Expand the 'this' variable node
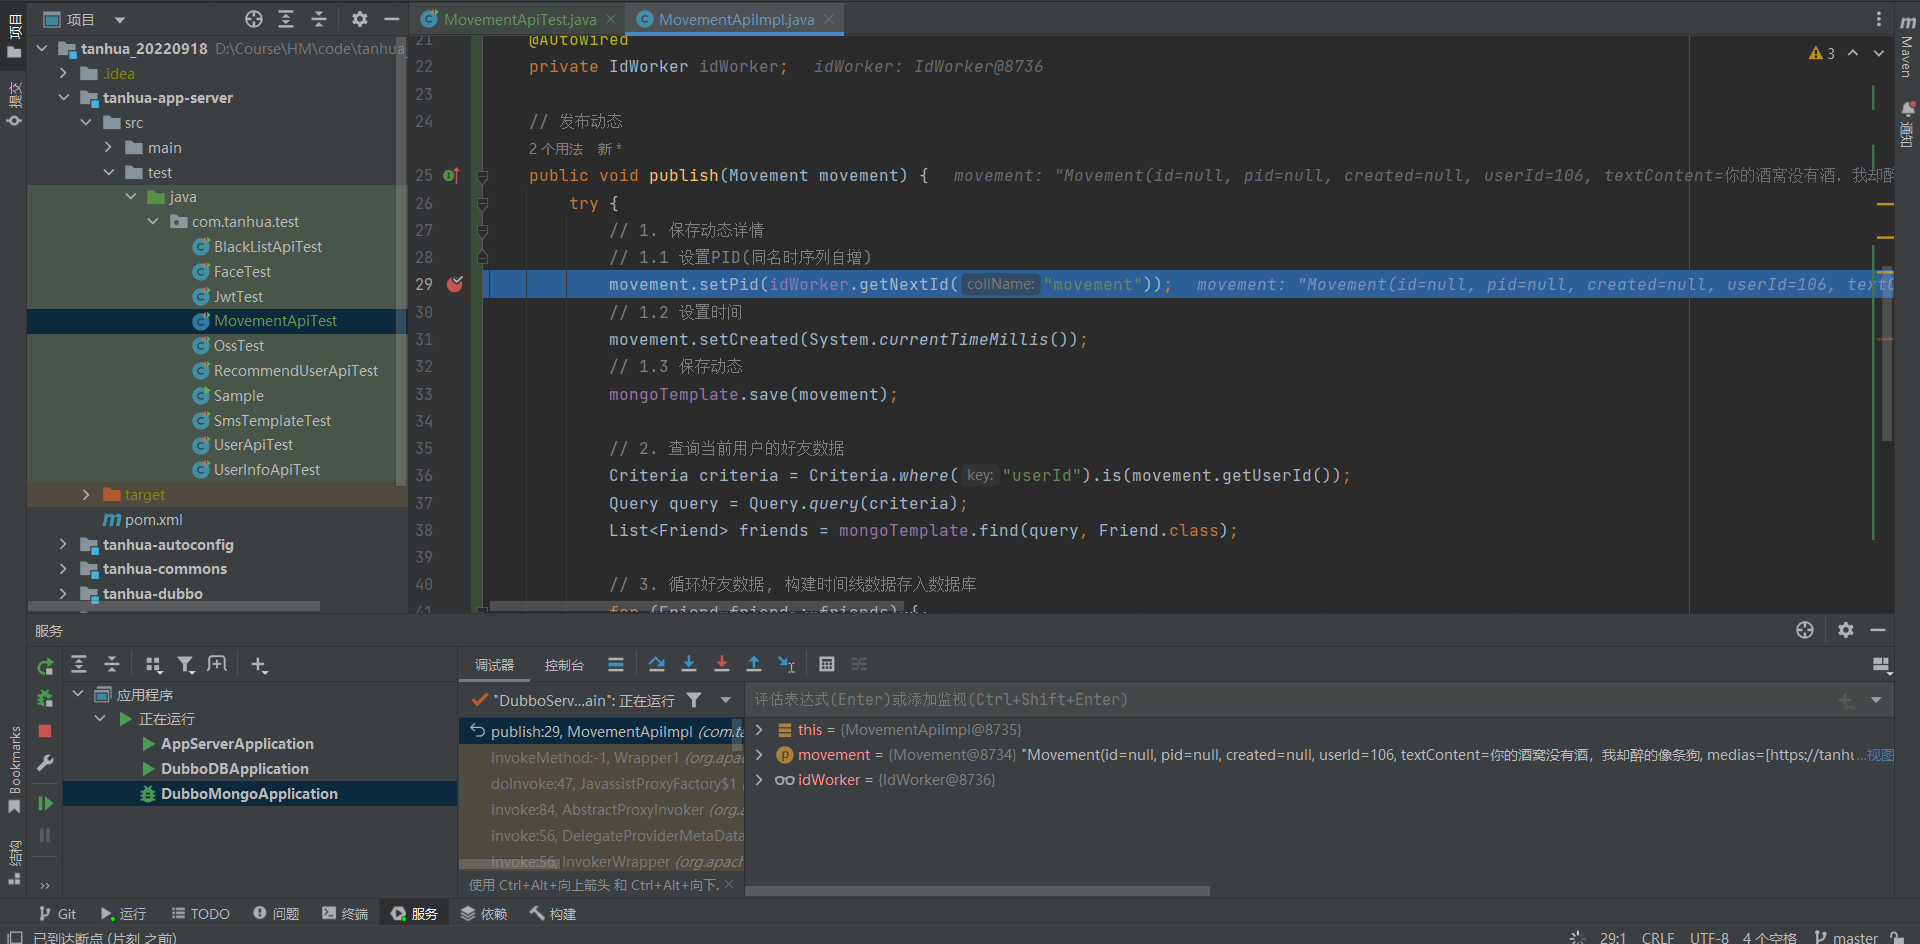Screen dimensions: 1920x944 pyautogui.click(x=759, y=730)
